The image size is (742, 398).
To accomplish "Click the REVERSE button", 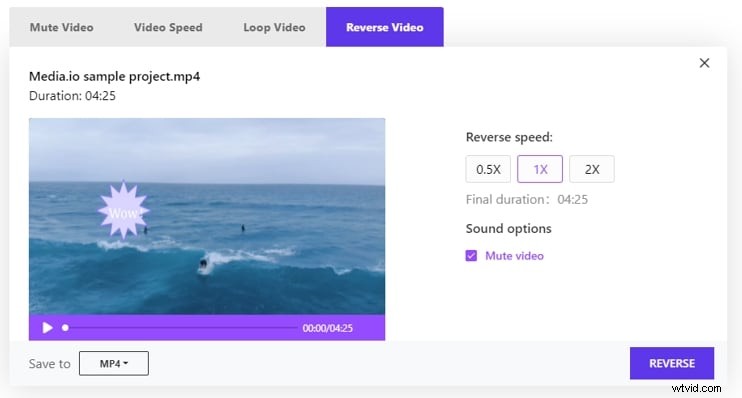I will (x=671, y=363).
